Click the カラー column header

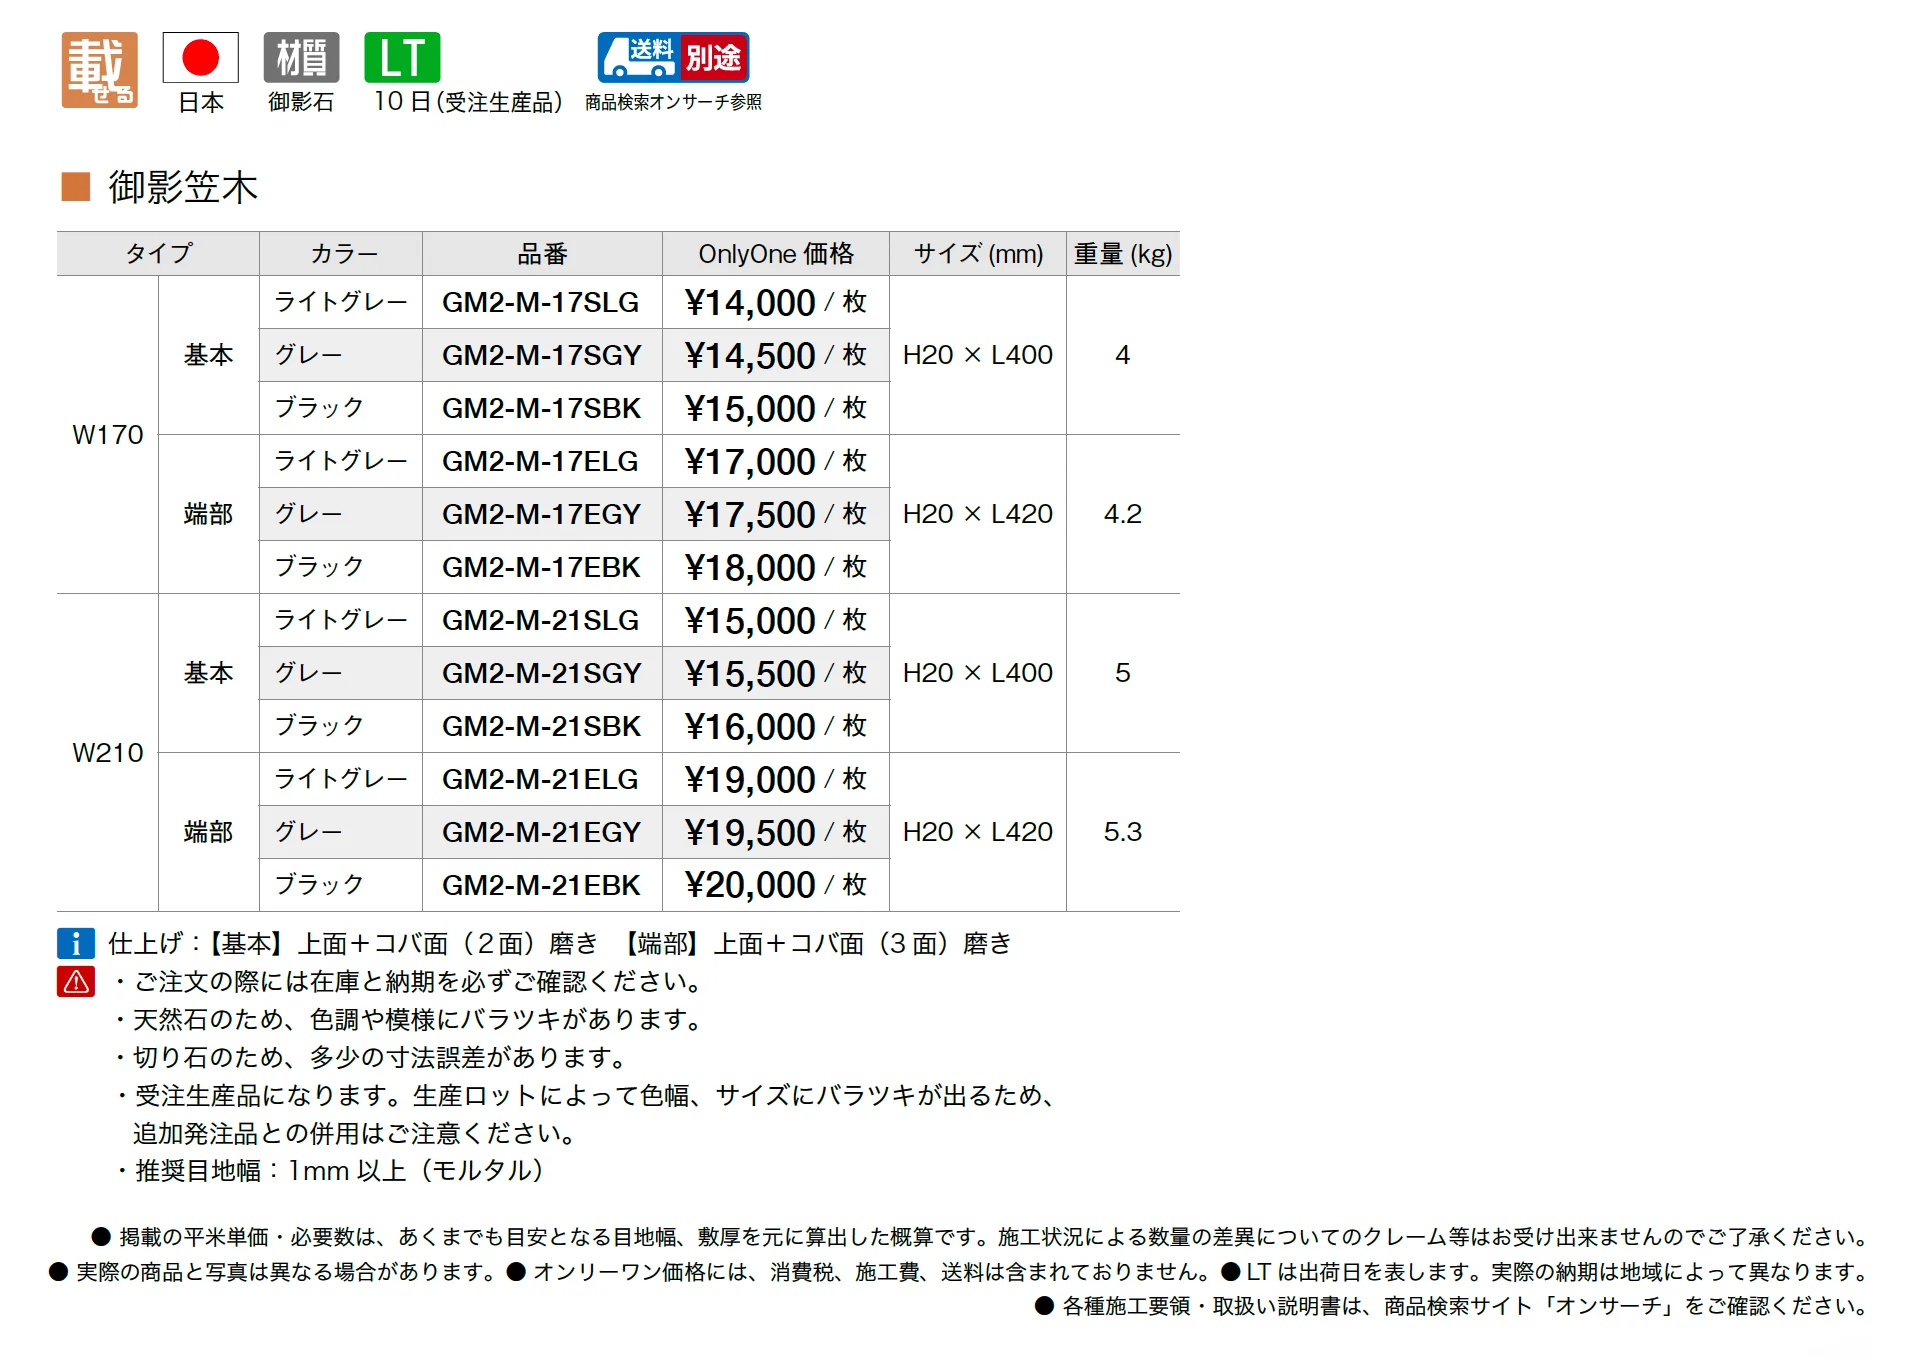click(341, 254)
